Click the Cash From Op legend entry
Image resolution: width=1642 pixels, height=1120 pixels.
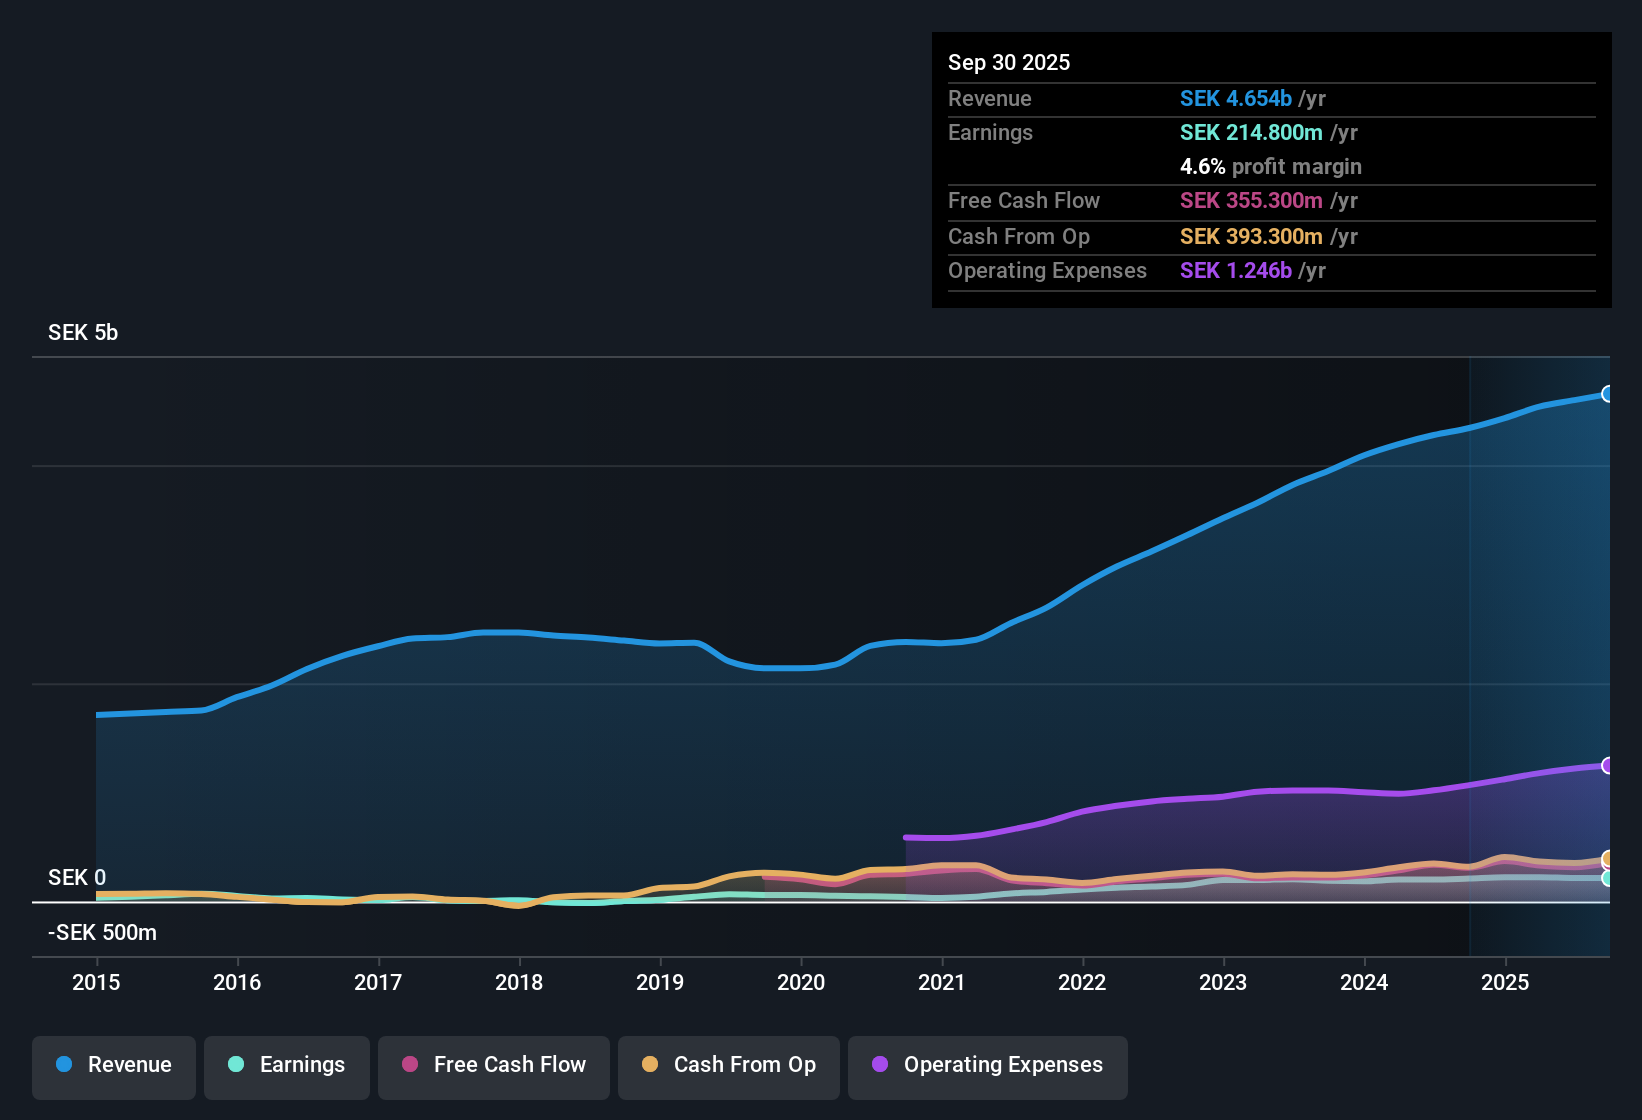[x=728, y=1065]
